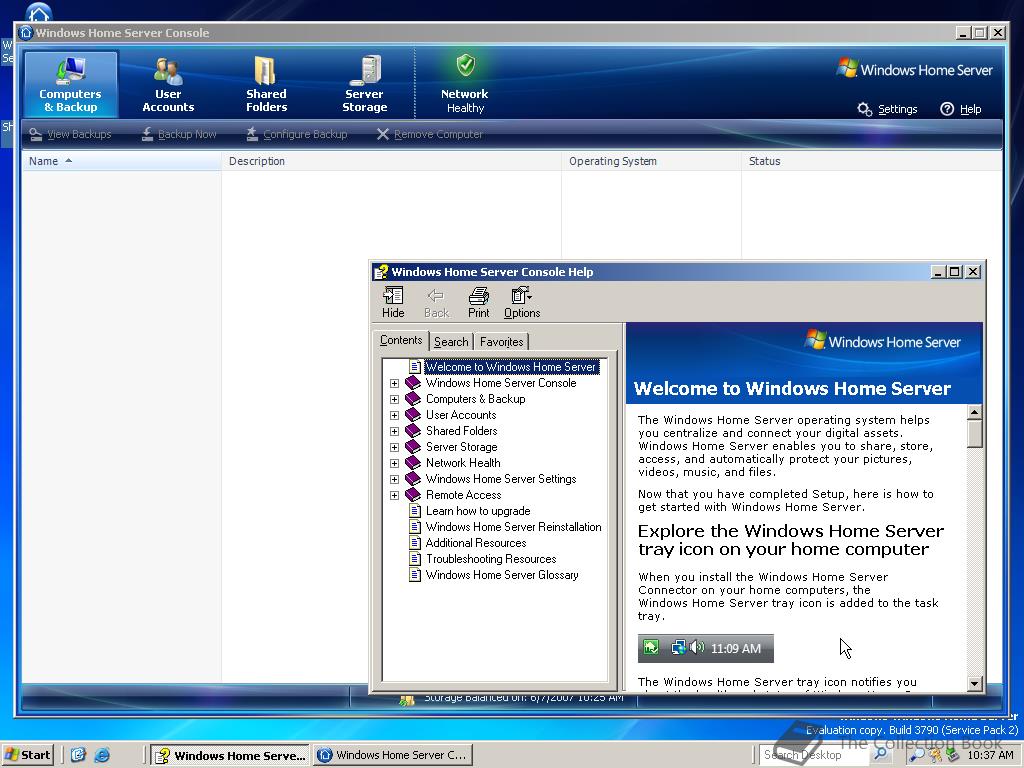Switch to the Search tab in Help

click(451, 342)
